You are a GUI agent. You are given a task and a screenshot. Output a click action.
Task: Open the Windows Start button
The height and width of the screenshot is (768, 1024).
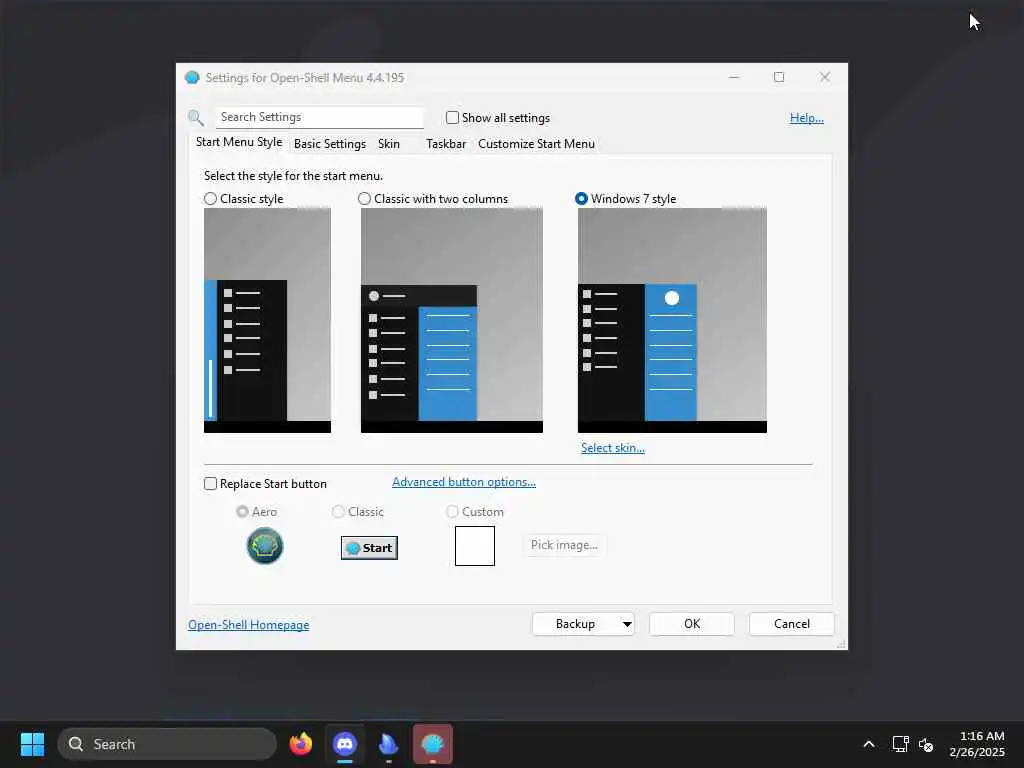[32, 744]
